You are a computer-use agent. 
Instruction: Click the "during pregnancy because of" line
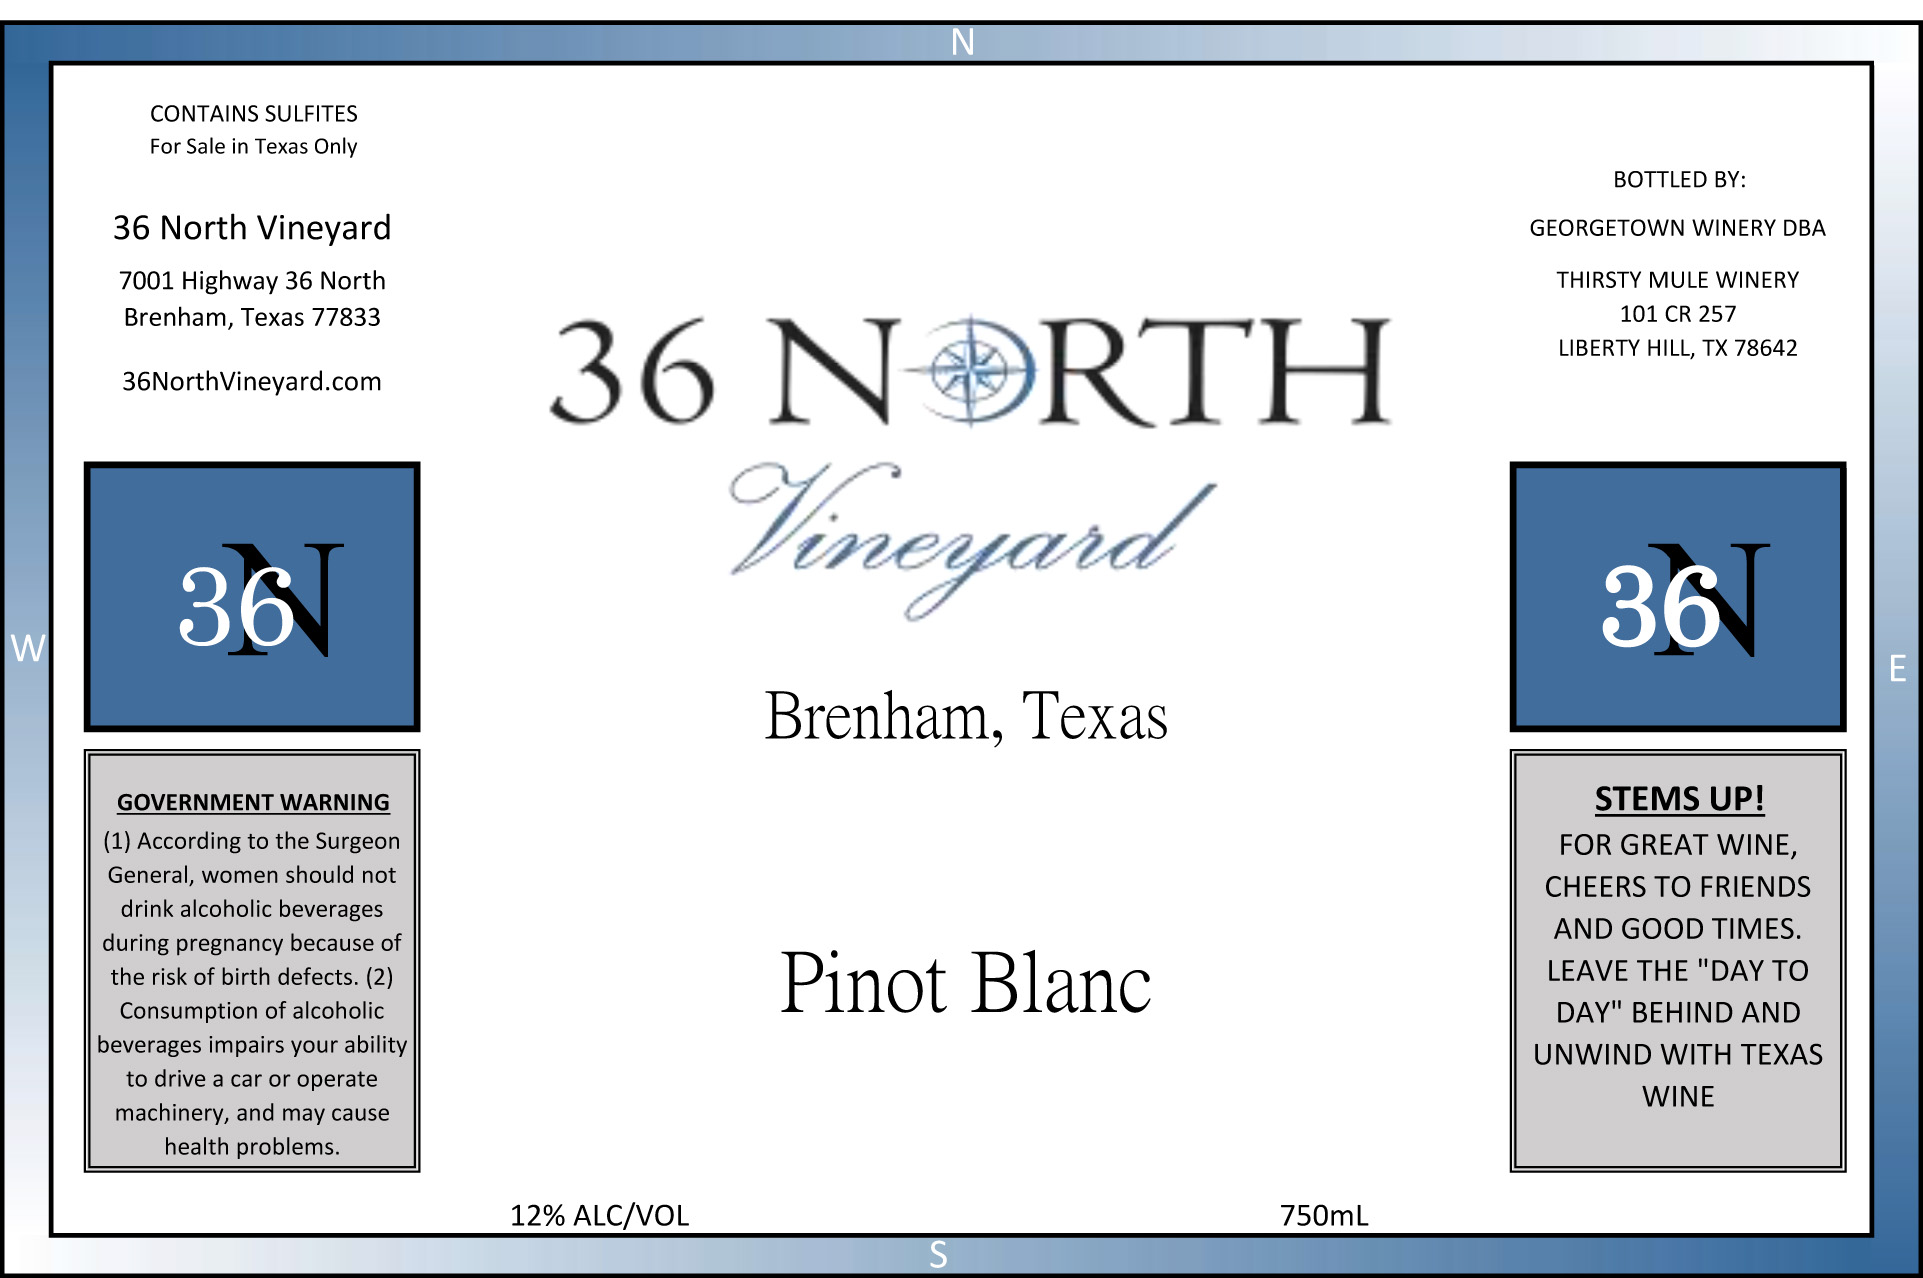point(252,943)
